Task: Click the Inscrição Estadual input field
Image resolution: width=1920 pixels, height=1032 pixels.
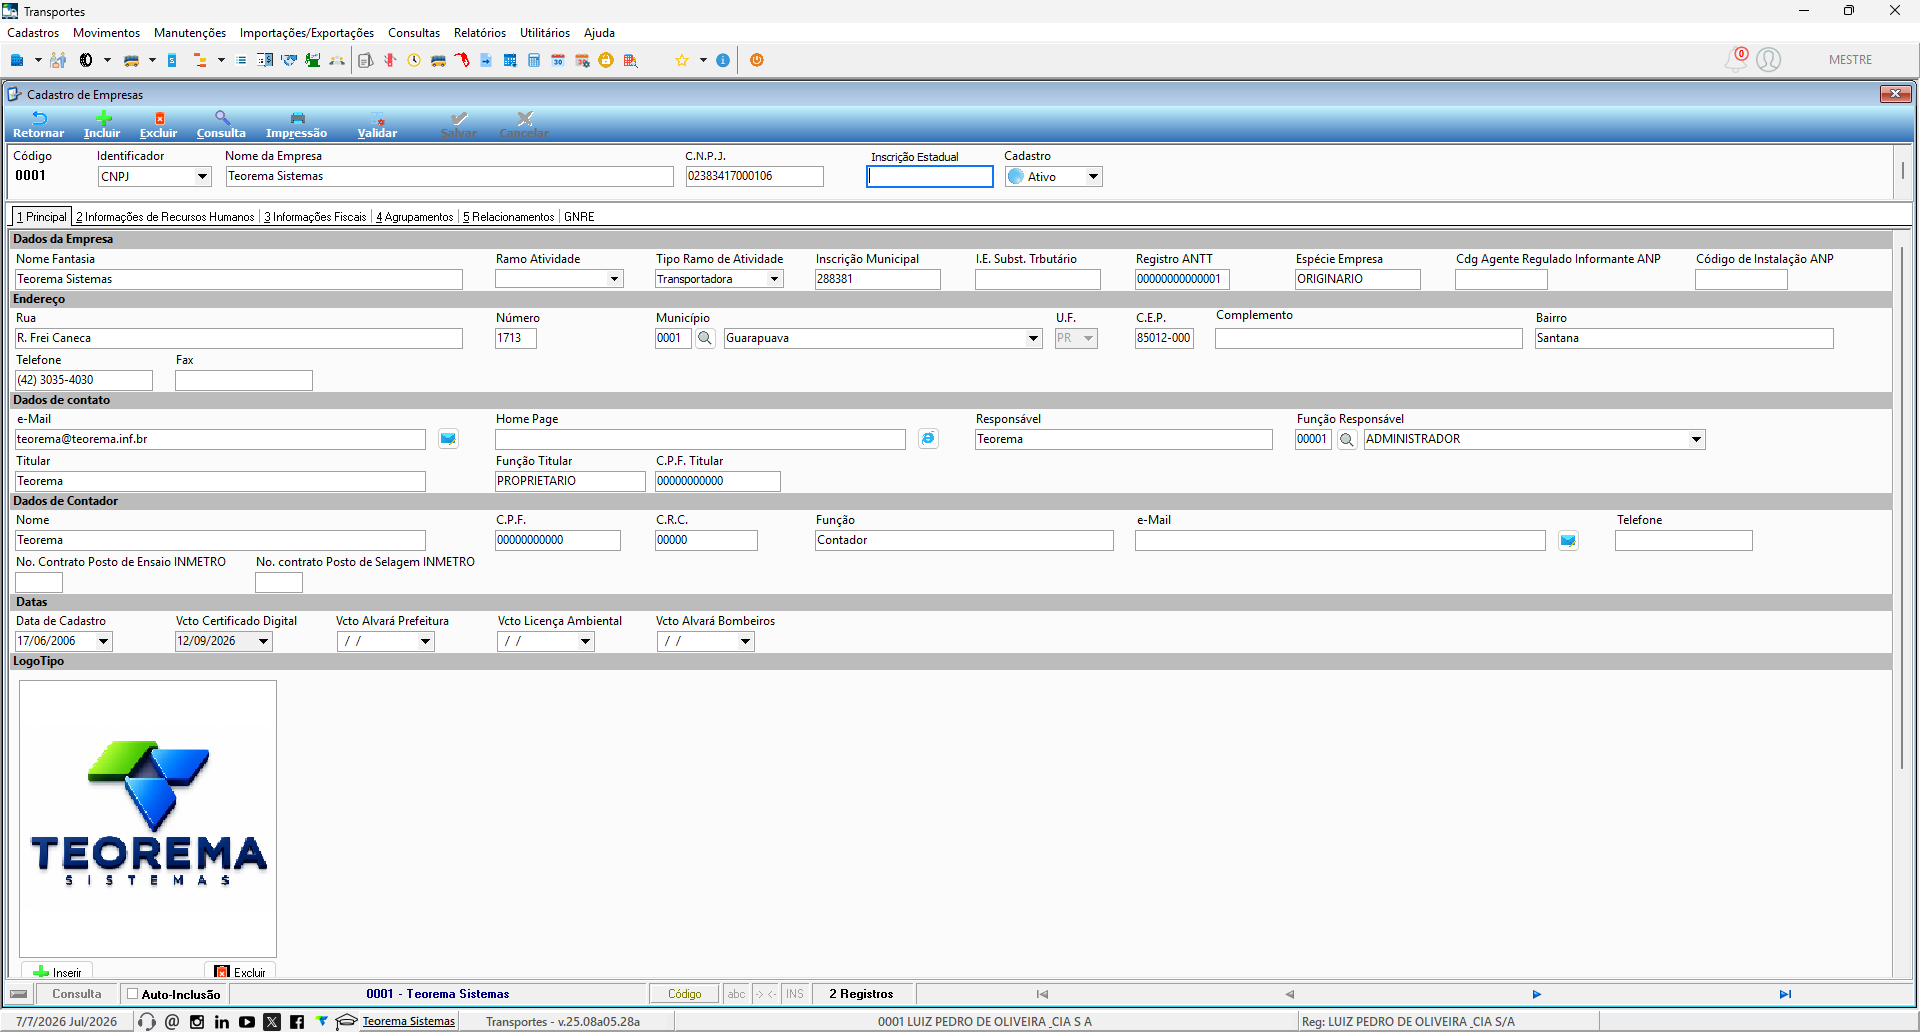Action: [x=929, y=177]
